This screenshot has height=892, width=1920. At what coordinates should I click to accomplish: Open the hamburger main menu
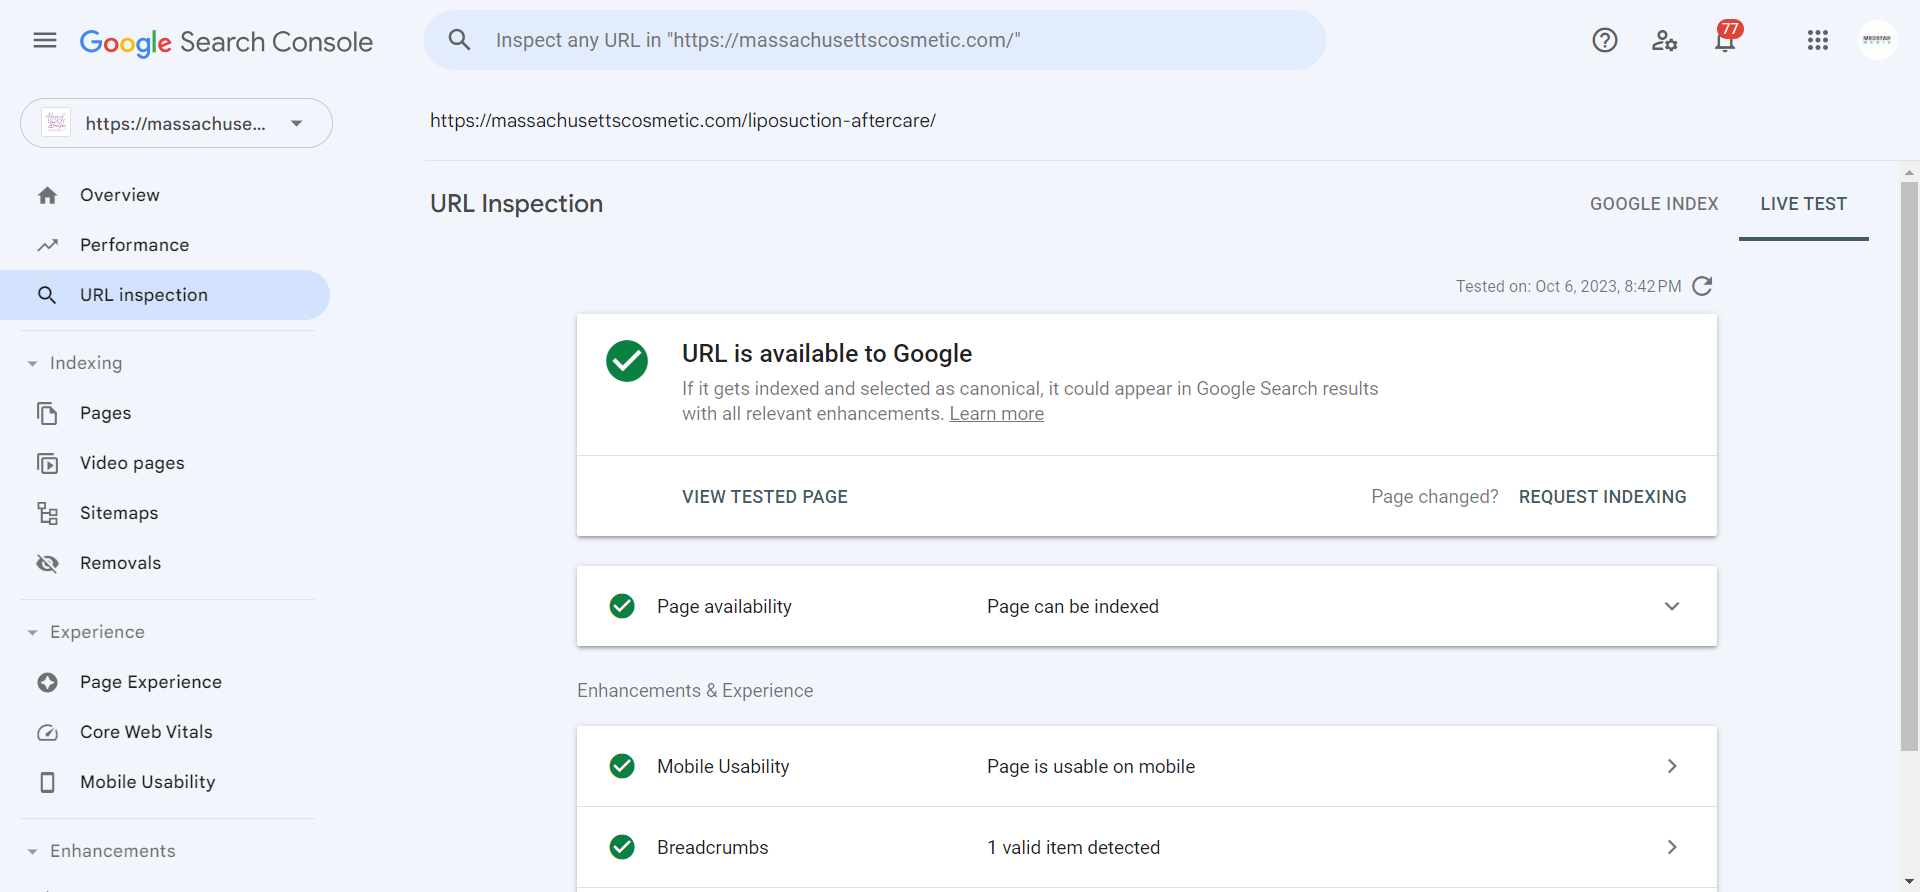[45, 40]
